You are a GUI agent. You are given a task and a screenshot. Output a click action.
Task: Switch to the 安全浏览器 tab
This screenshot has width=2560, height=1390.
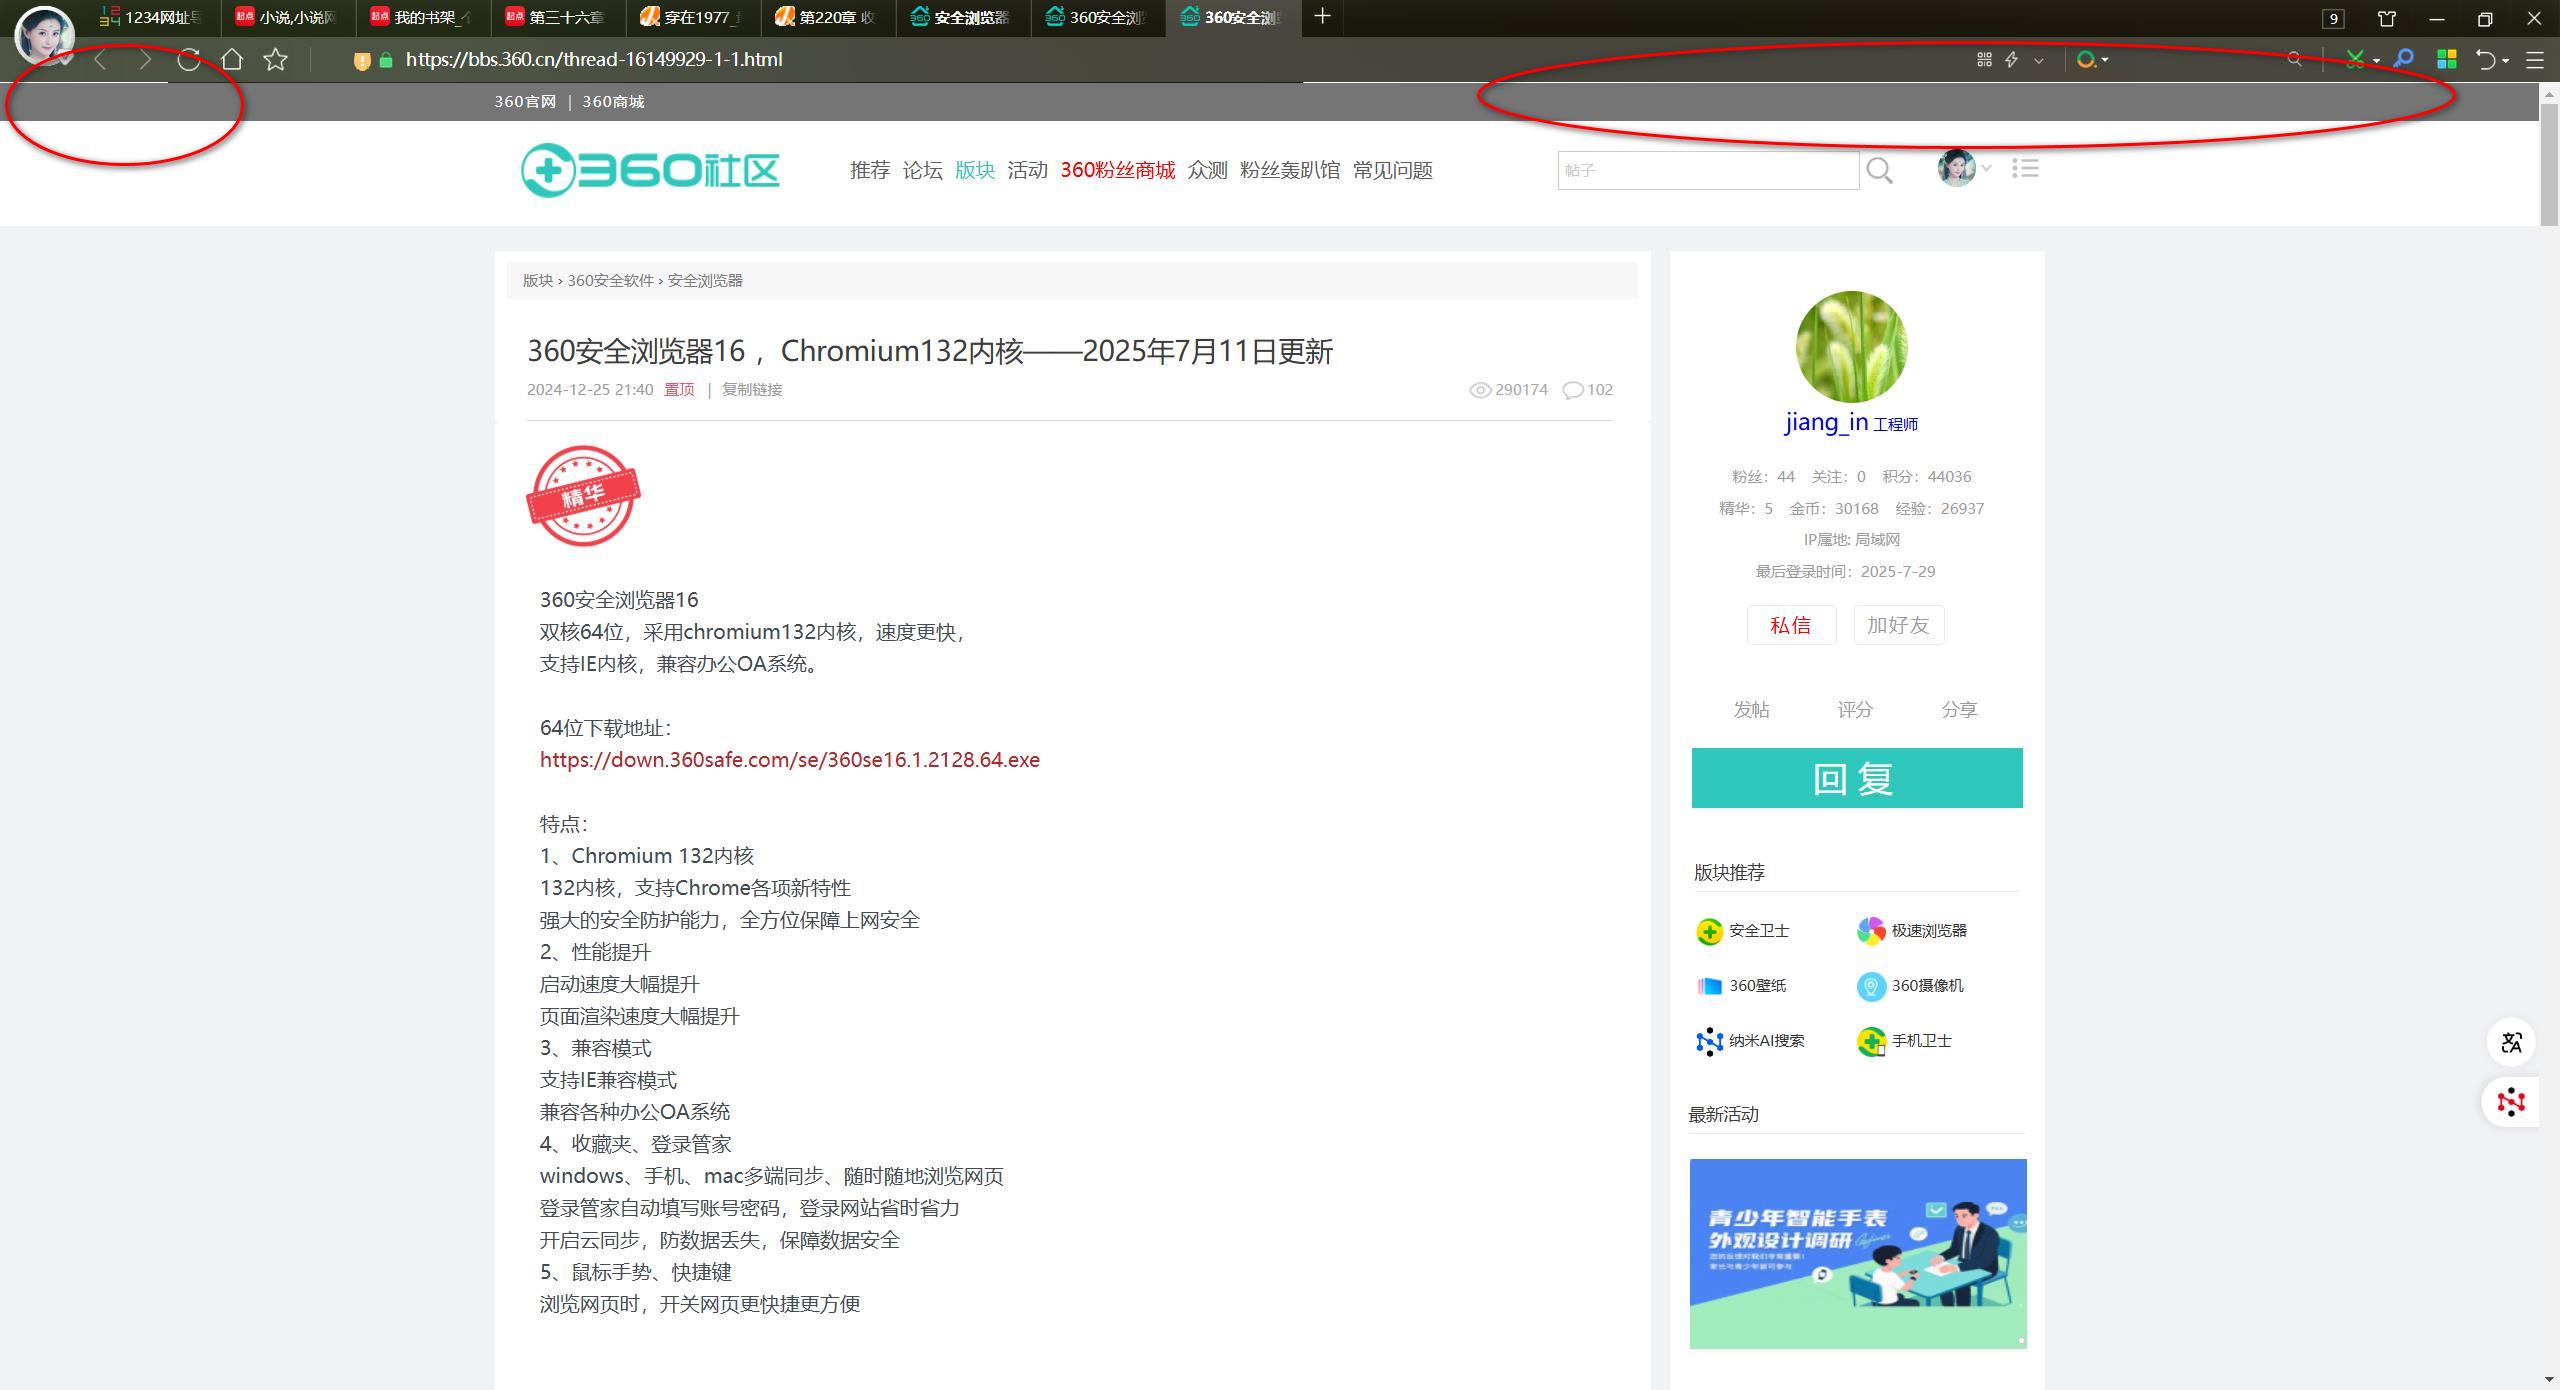click(963, 18)
